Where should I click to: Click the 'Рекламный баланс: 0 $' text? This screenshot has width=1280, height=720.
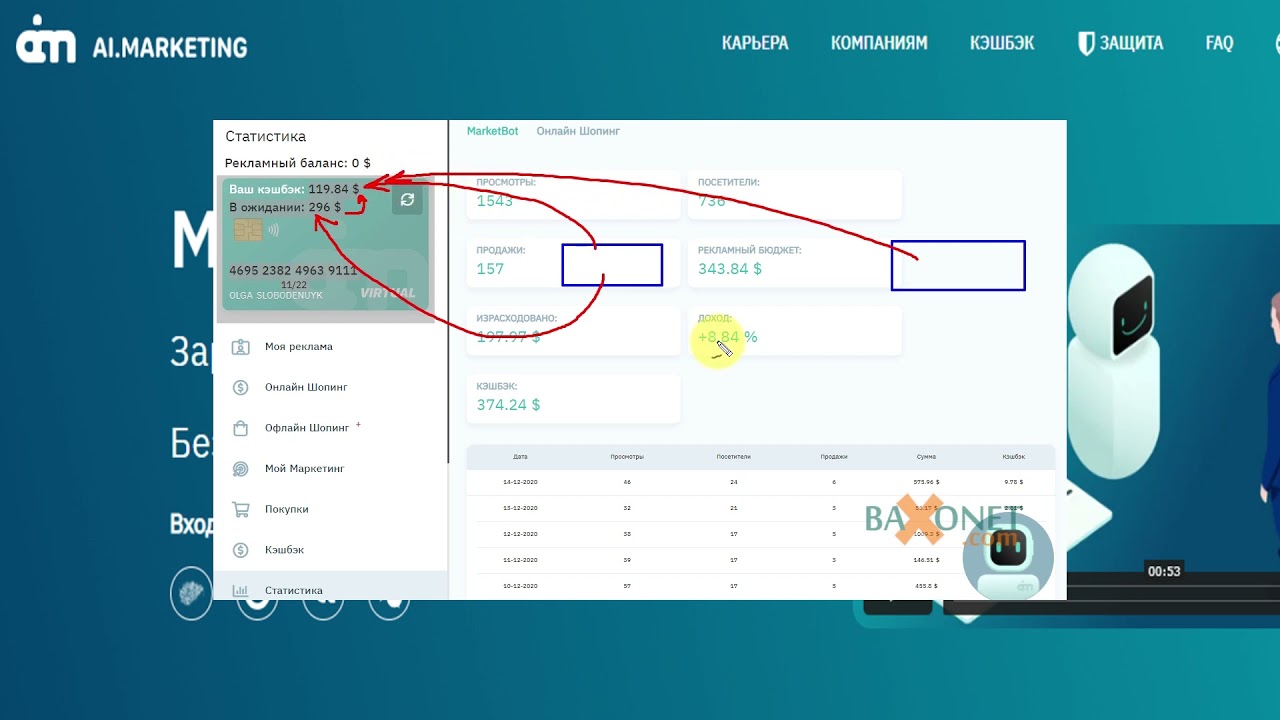tap(298, 163)
